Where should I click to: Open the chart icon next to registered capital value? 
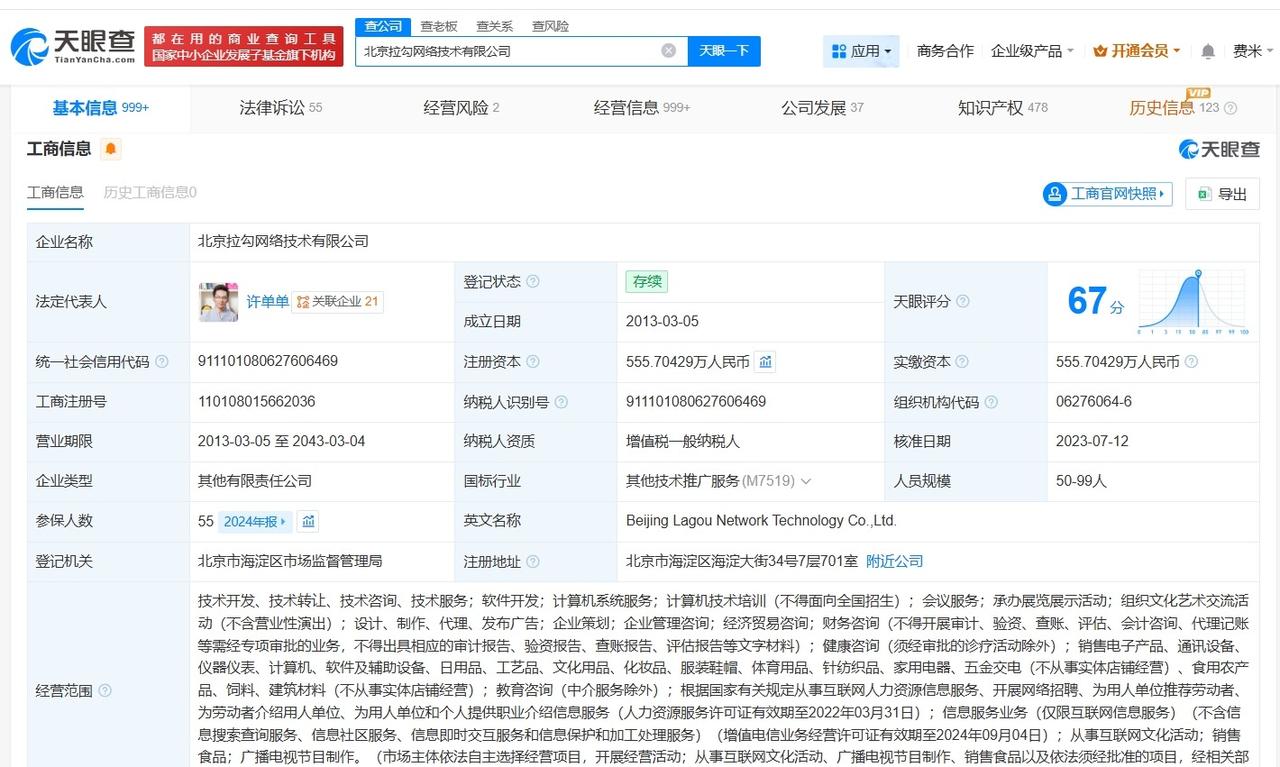coord(765,362)
